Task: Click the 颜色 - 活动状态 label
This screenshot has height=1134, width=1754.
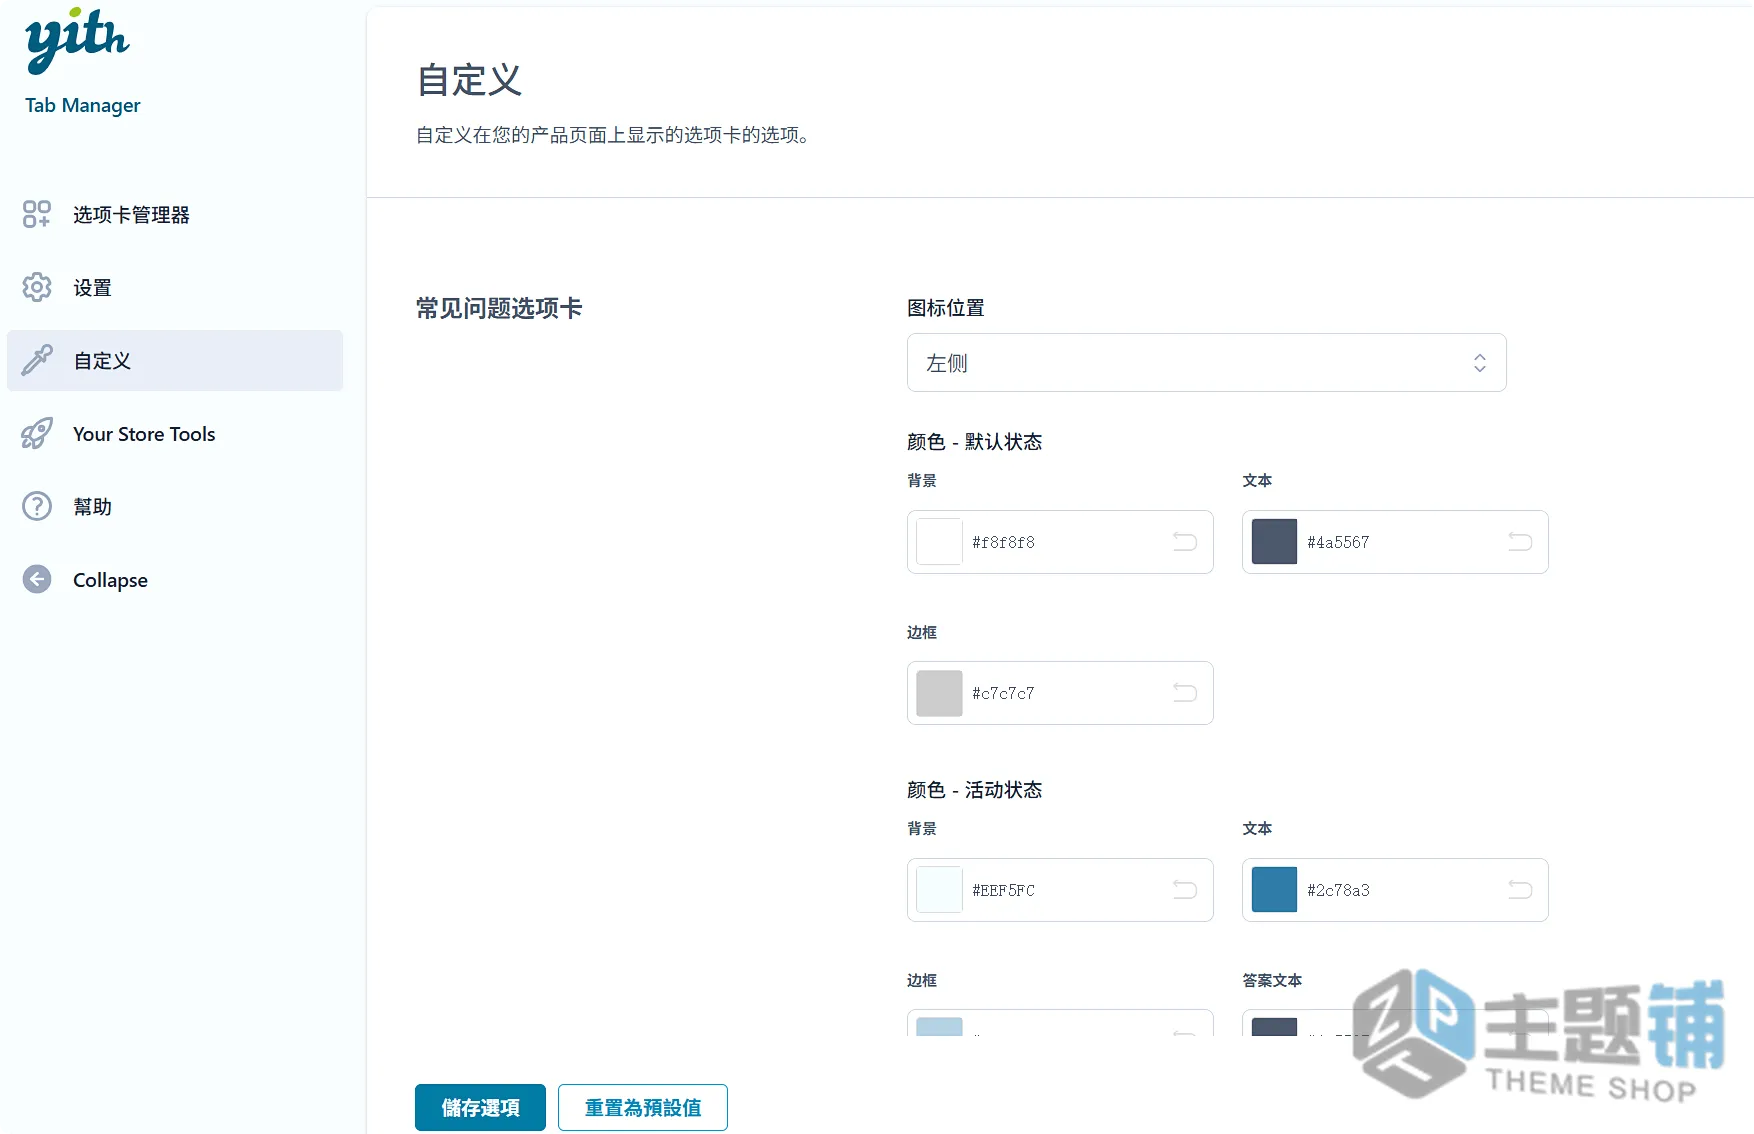Action: coord(974,790)
